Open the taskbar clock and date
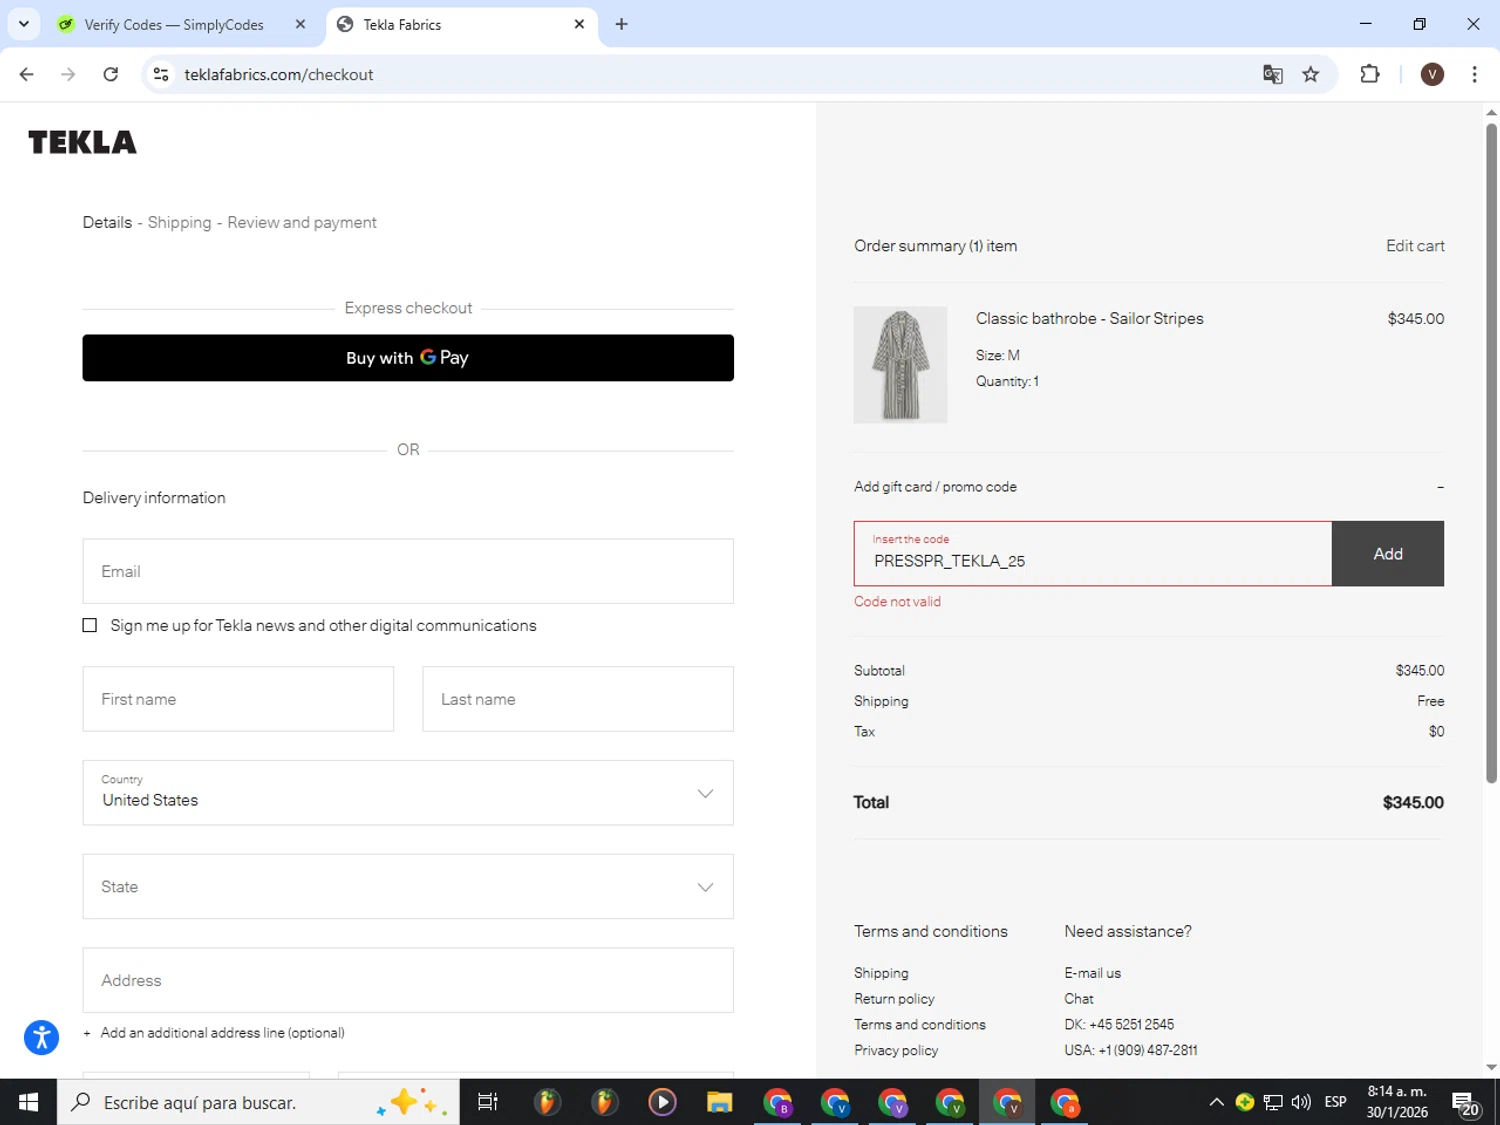Screen dimensions: 1500x1125 [x=1397, y=1102]
